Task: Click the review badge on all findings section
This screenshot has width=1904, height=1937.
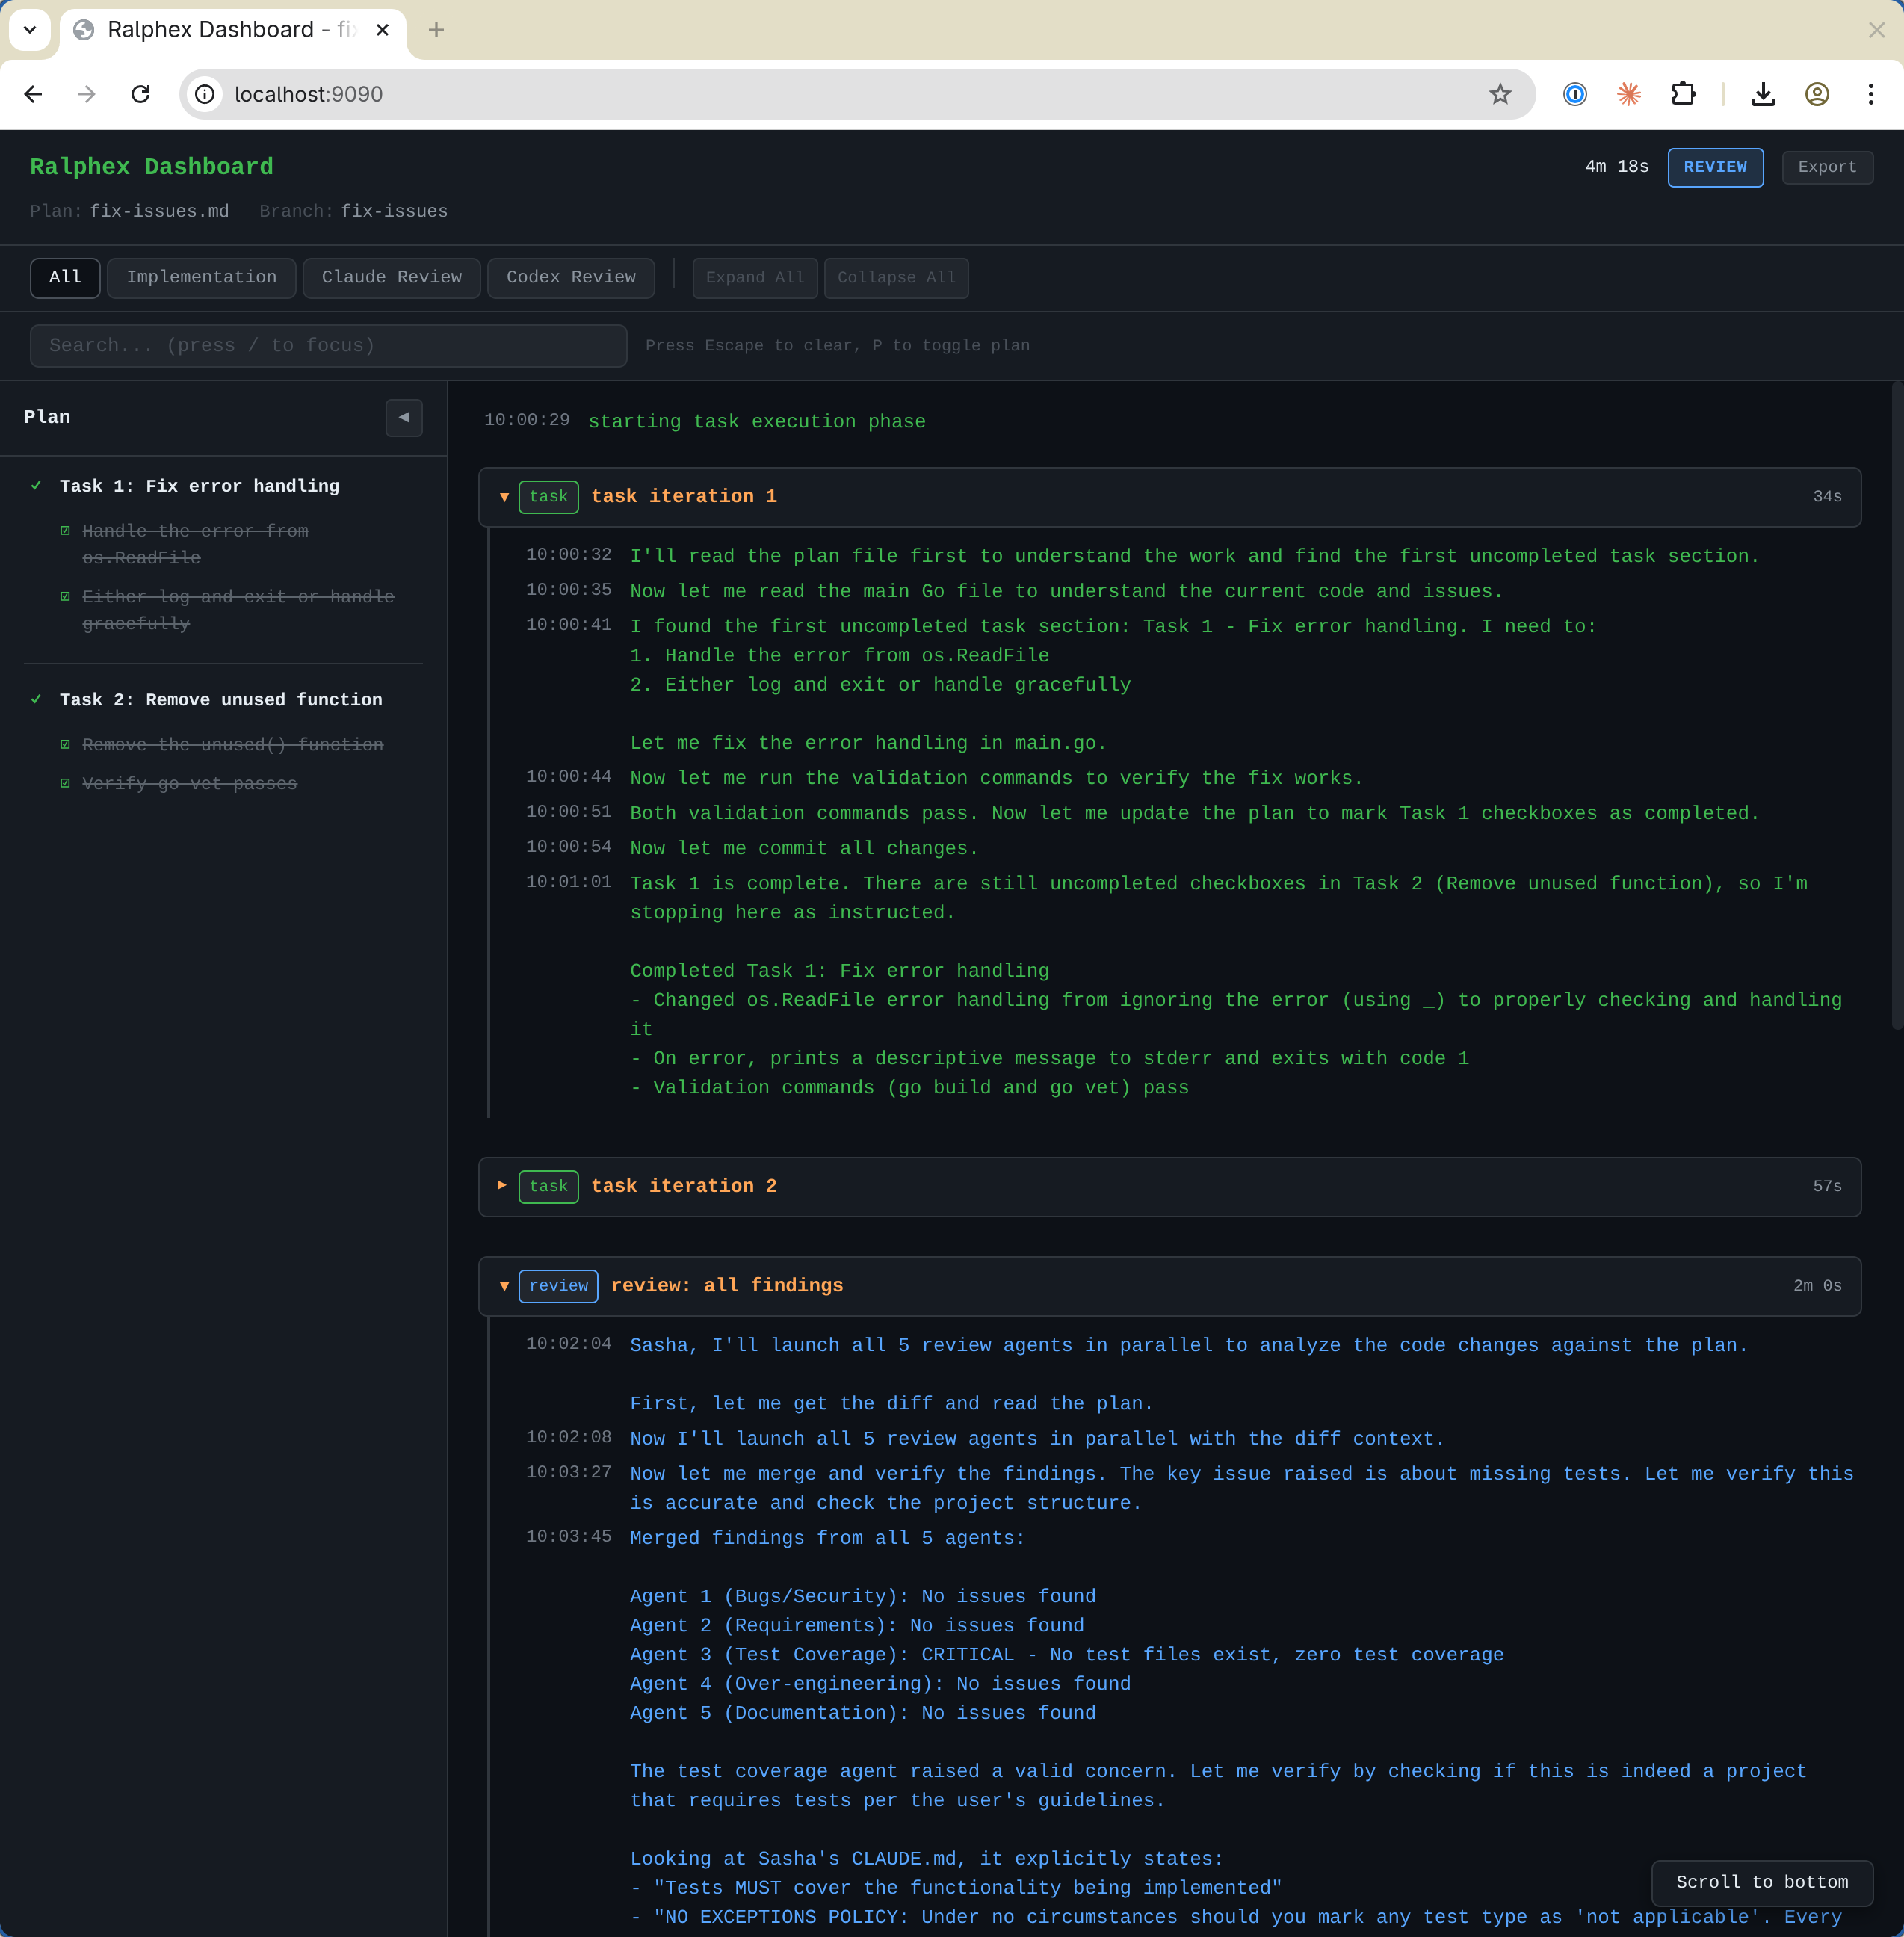Action: click(558, 1287)
